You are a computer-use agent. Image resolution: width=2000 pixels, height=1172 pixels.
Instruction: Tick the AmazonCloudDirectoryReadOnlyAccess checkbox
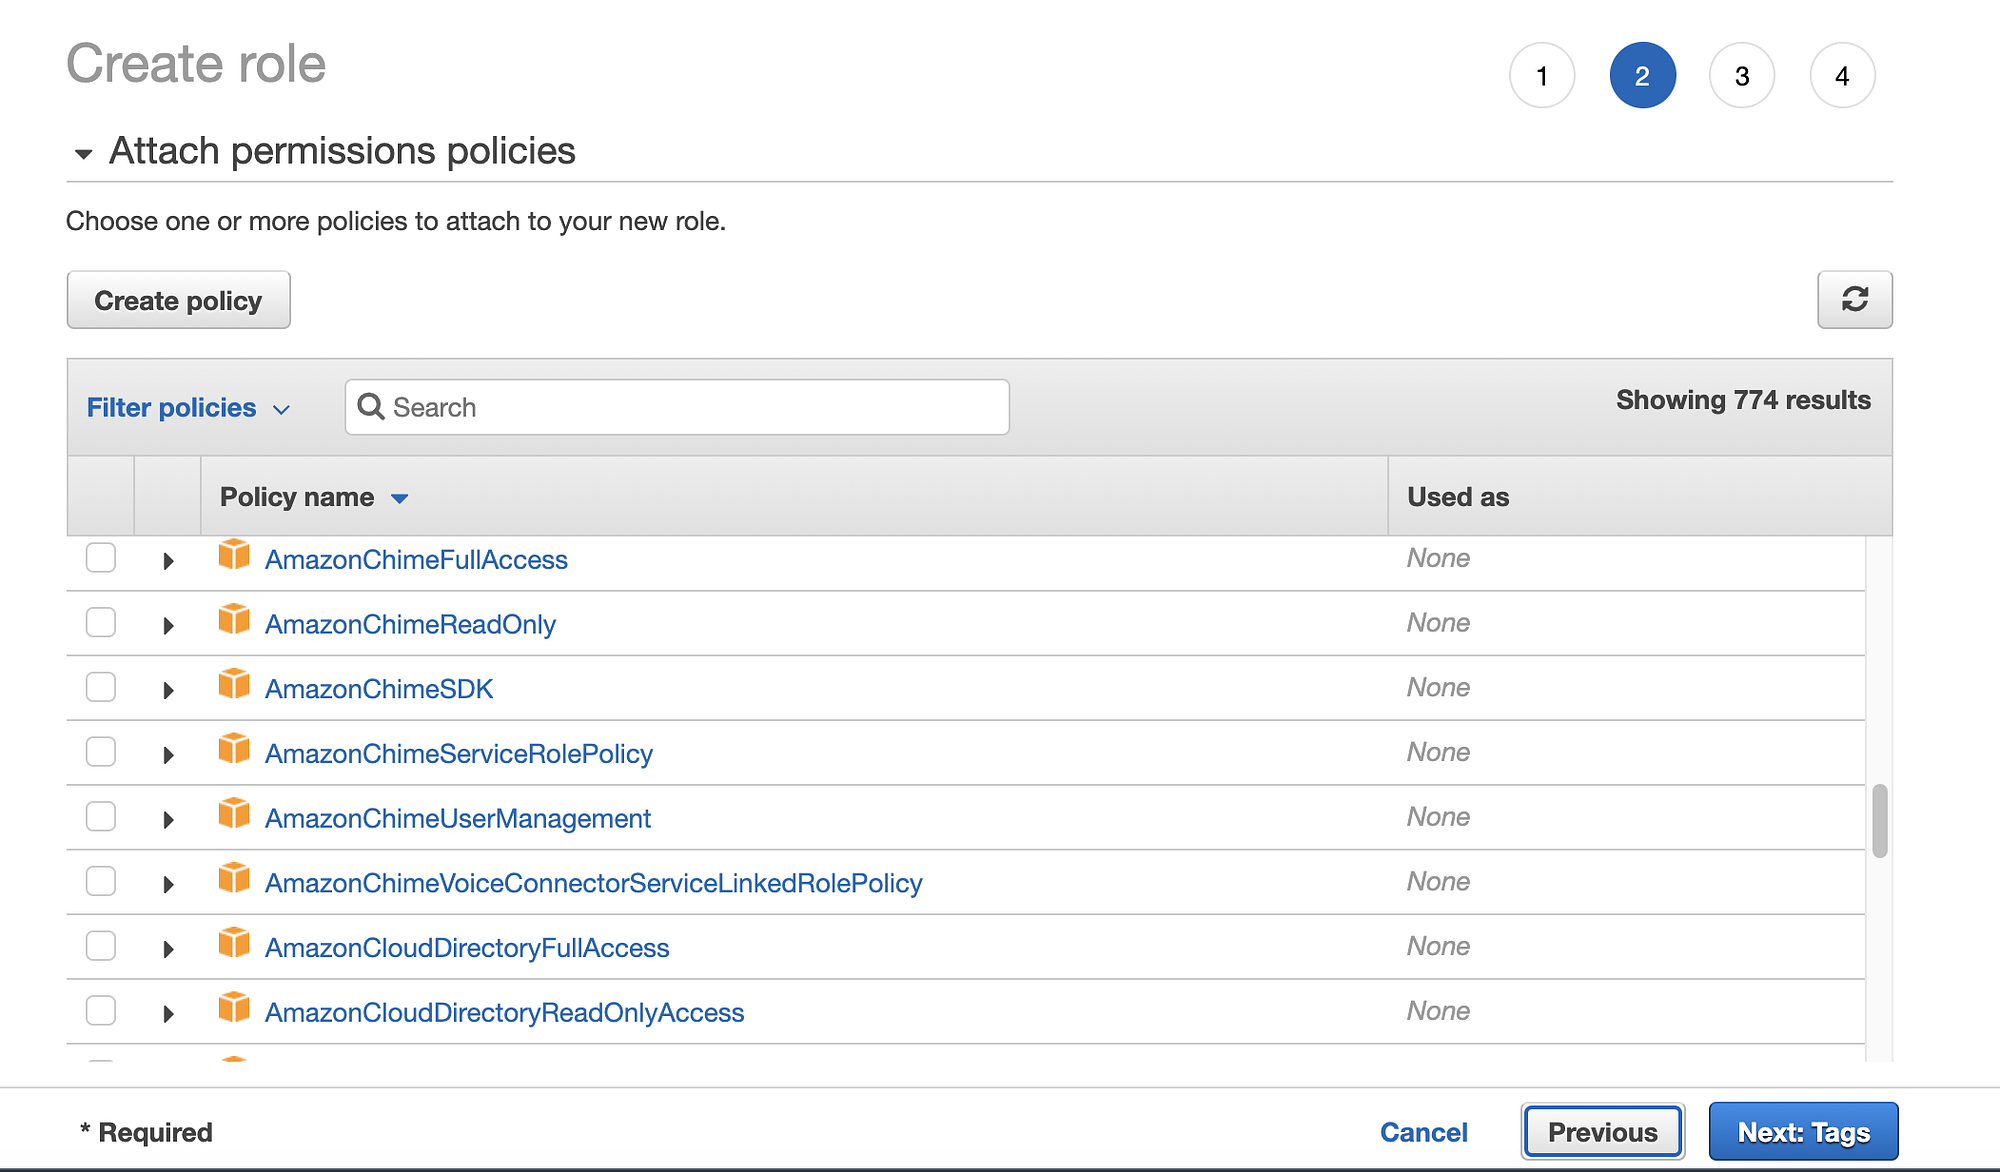(x=101, y=1010)
